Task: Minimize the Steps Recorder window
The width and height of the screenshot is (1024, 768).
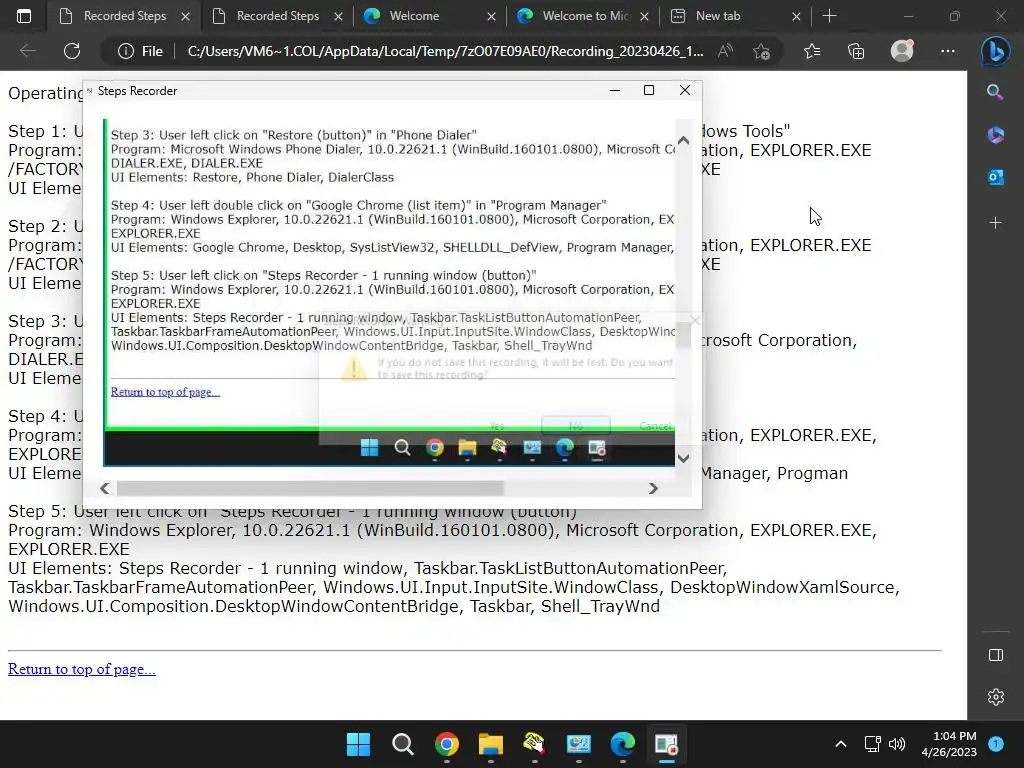Action: pyautogui.click(x=615, y=90)
